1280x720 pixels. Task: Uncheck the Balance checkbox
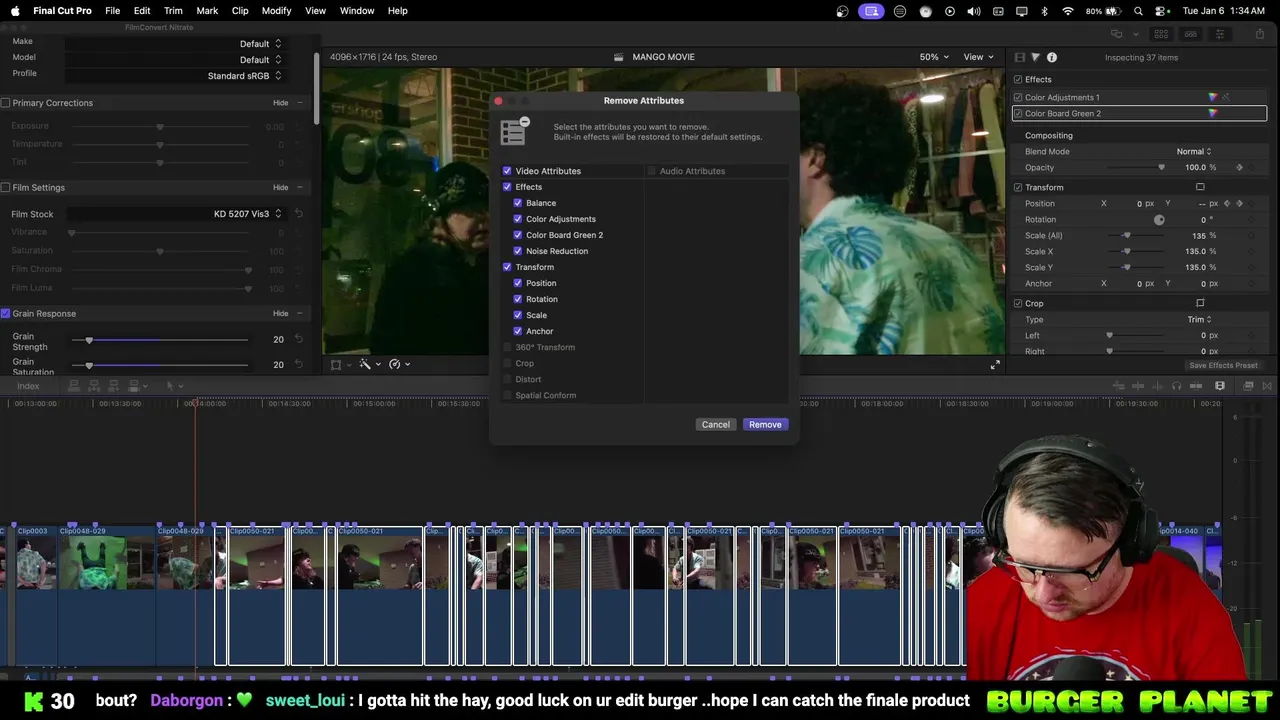tap(518, 203)
